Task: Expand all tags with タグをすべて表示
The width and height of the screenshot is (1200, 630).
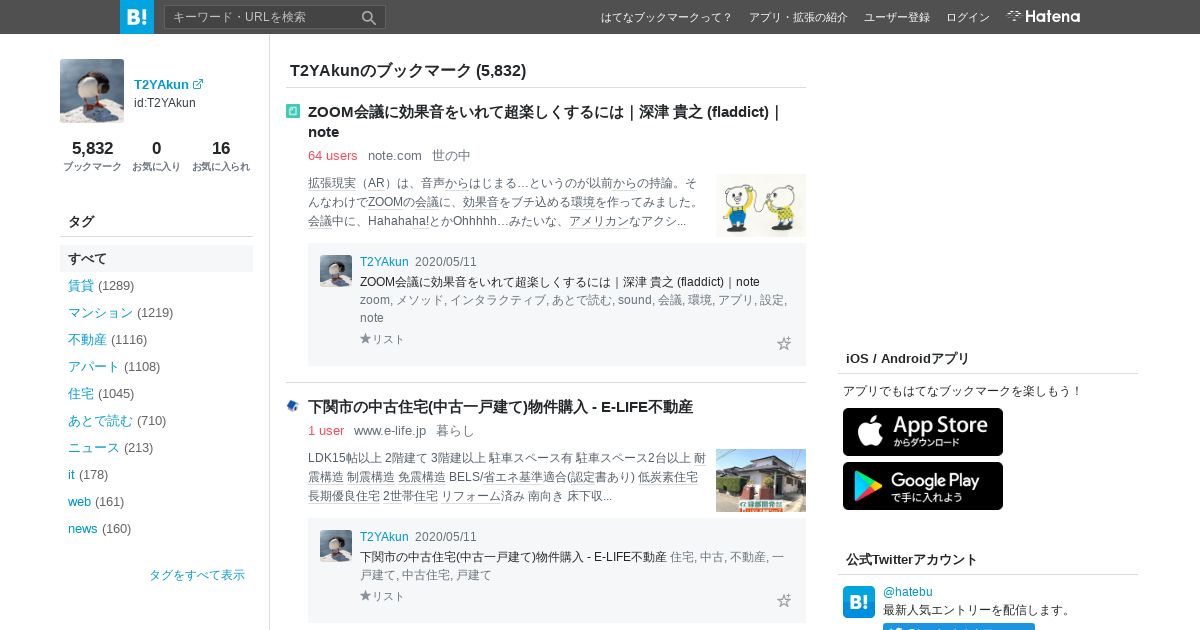Action: coord(197,575)
